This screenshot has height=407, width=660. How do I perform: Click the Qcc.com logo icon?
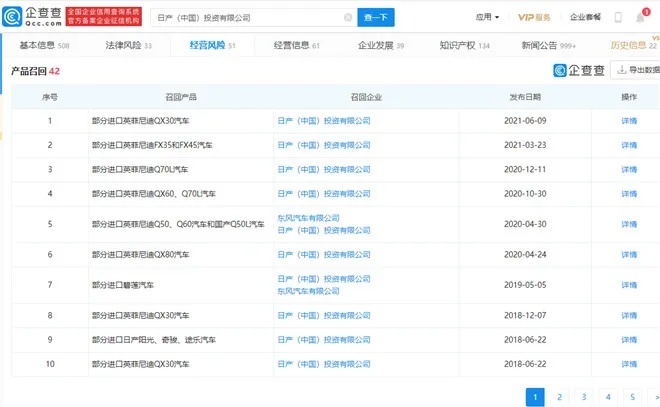click(12, 17)
